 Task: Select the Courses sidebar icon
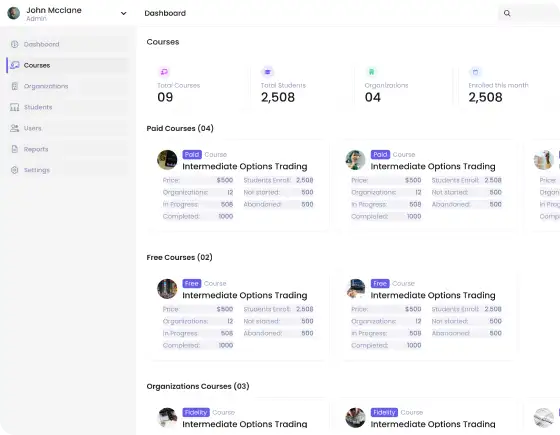click(15, 65)
